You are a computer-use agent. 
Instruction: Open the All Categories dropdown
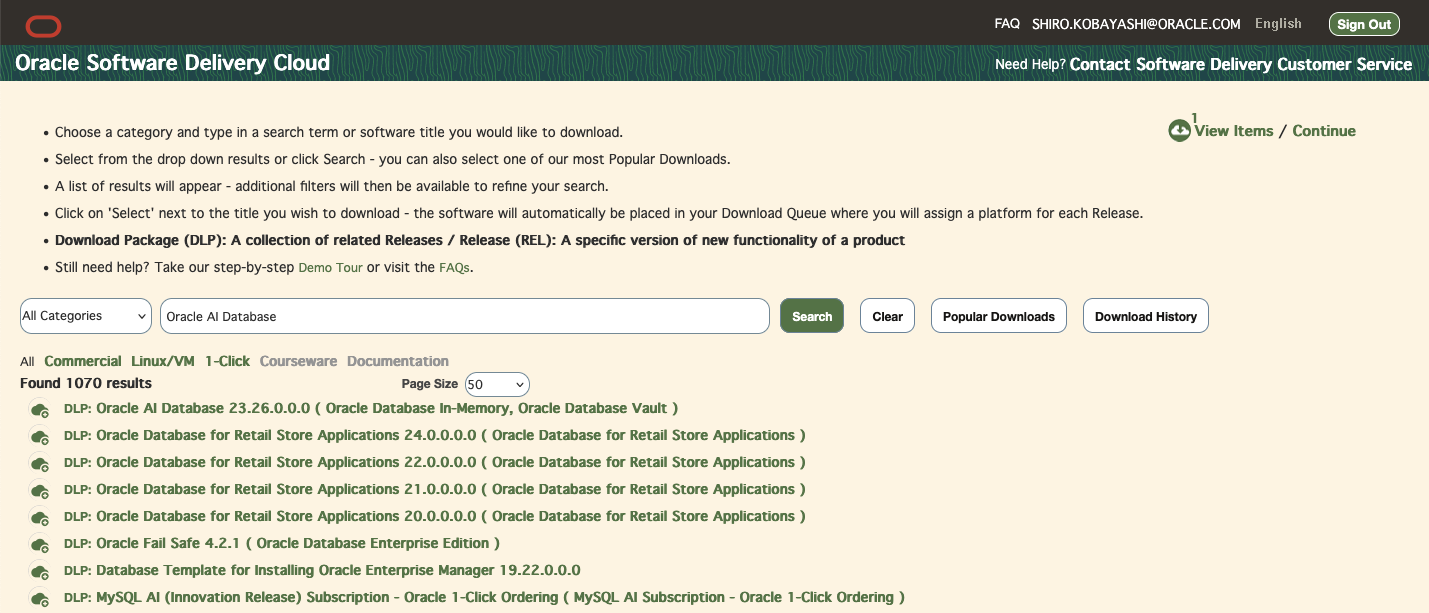(85, 316)
